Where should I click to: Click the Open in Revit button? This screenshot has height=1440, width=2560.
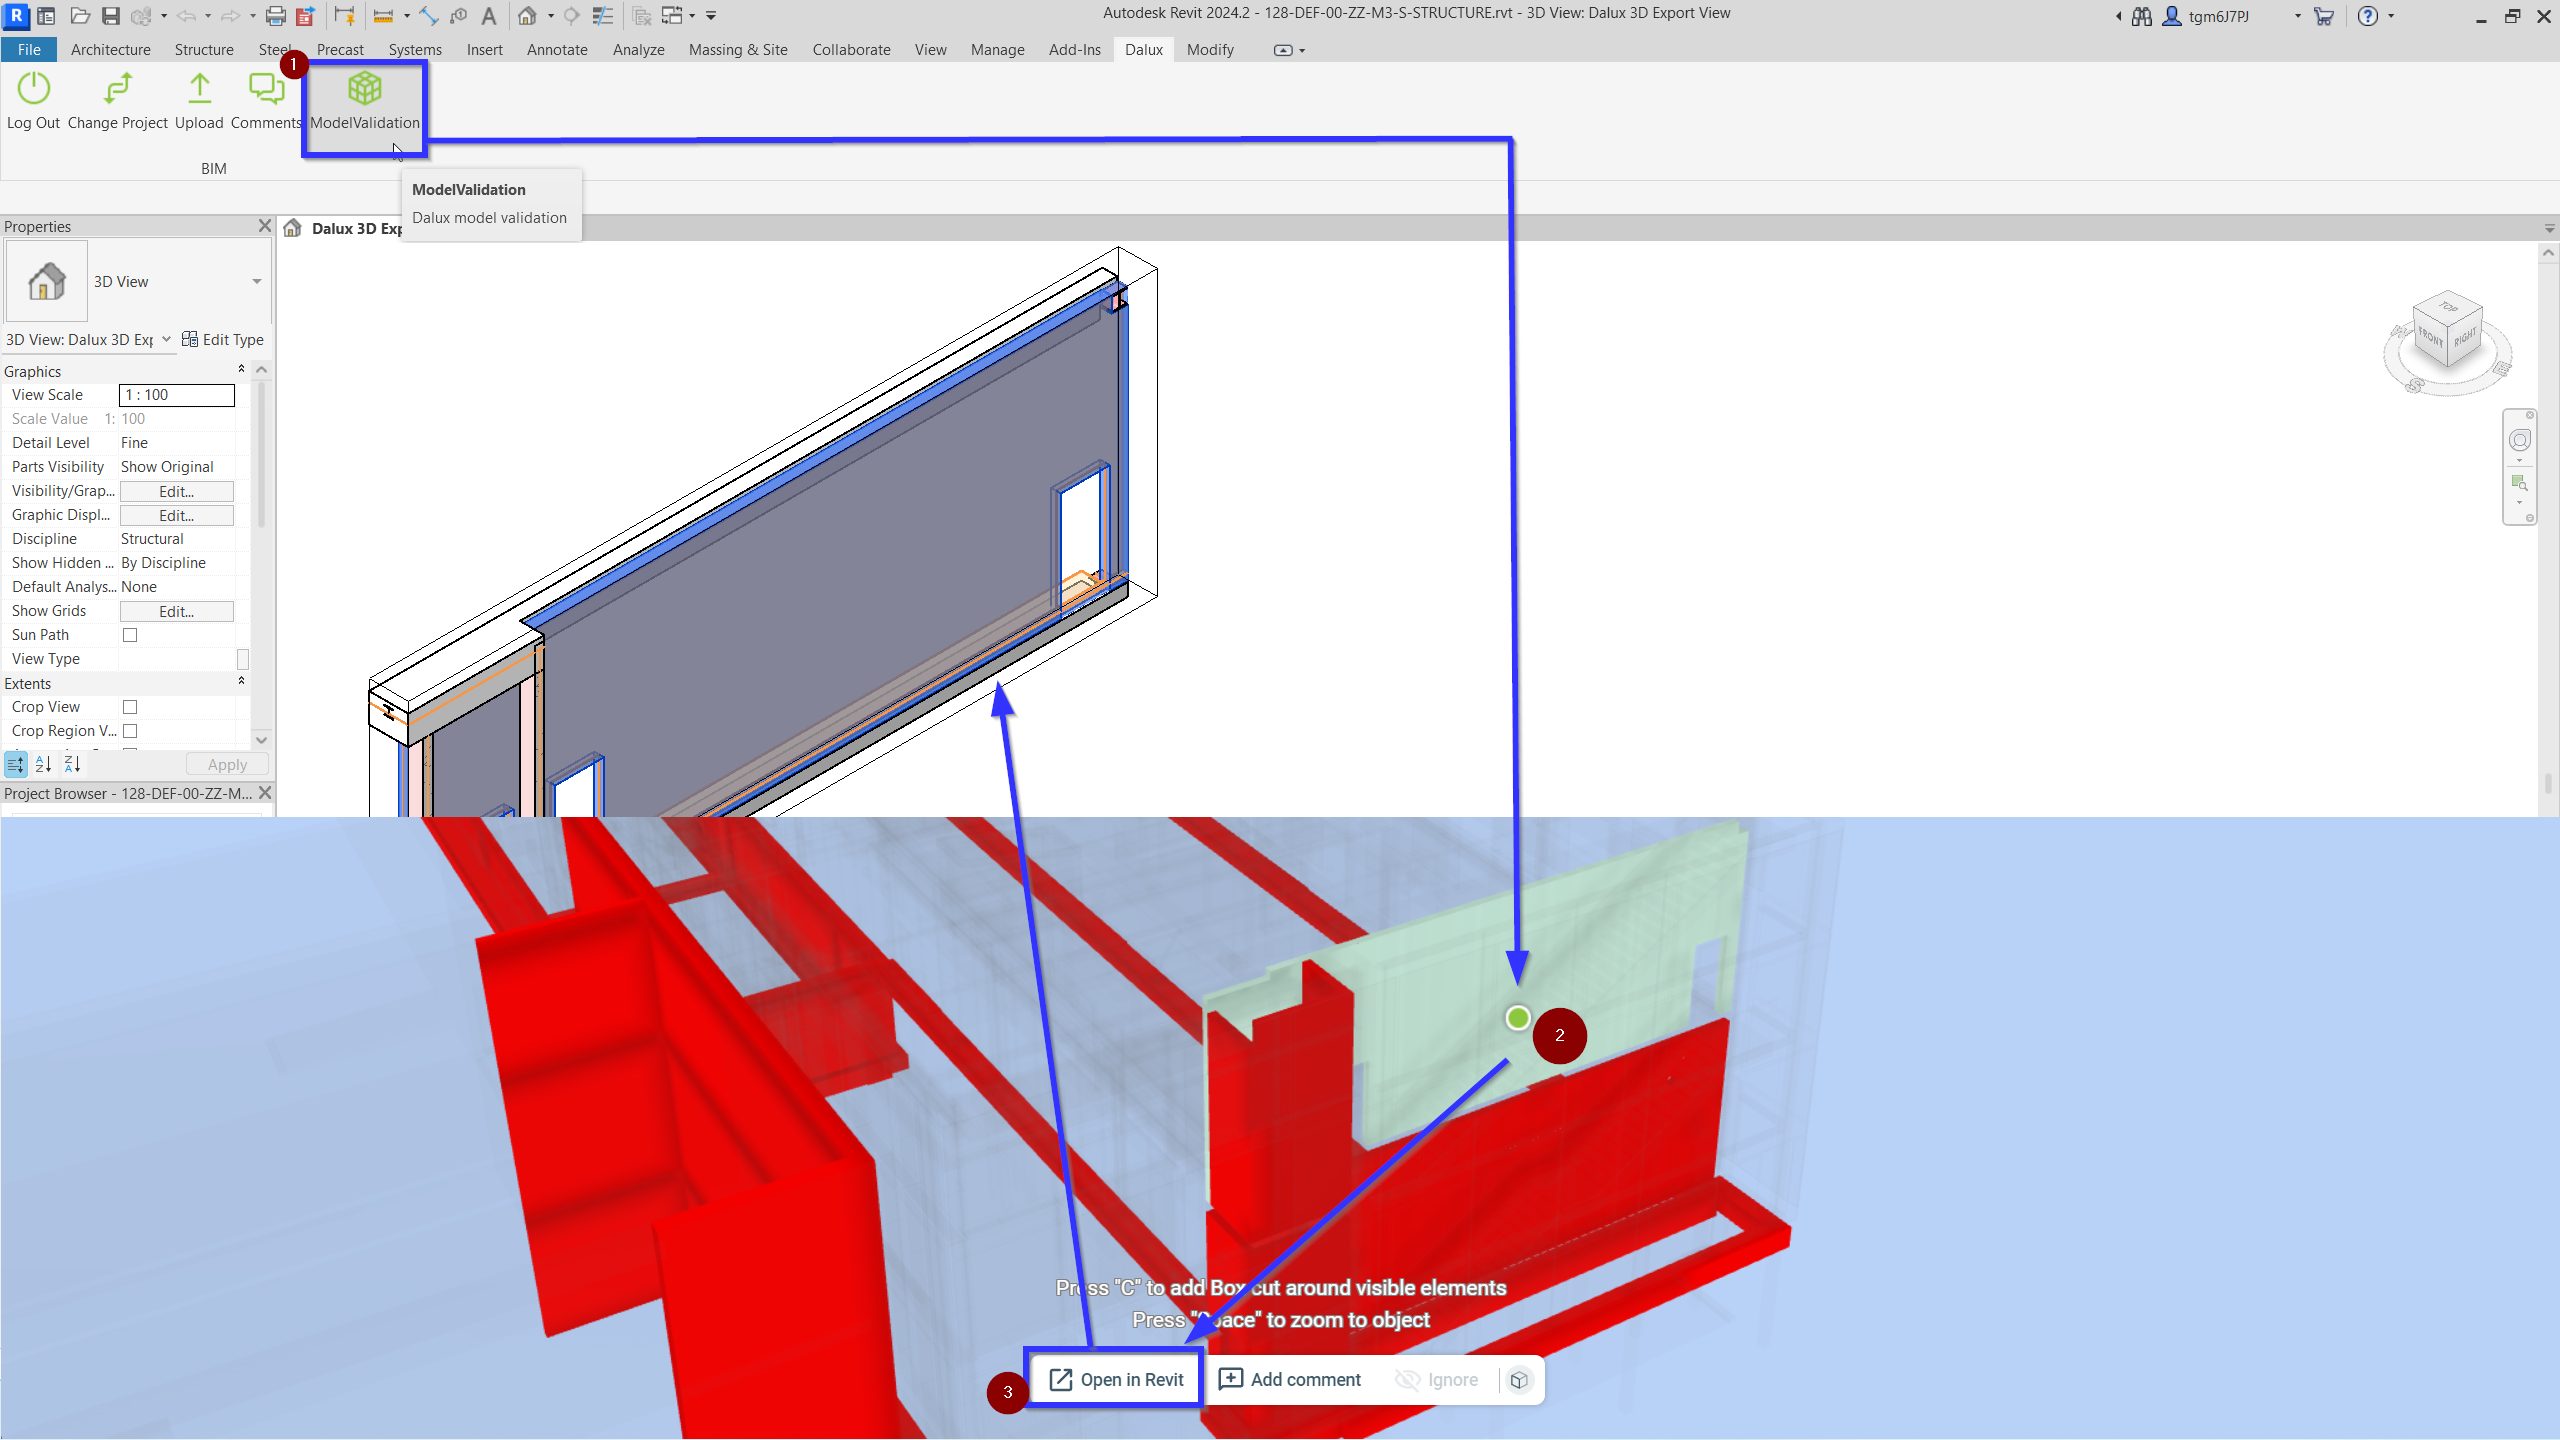[x=1116, y=1380]
